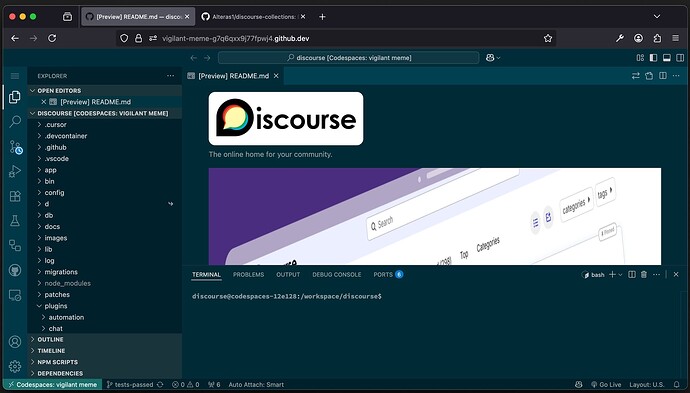Bookmark this page with the star
Image resolution: width=690 pixels, height=393 pixels.
[x=548, y=38]
